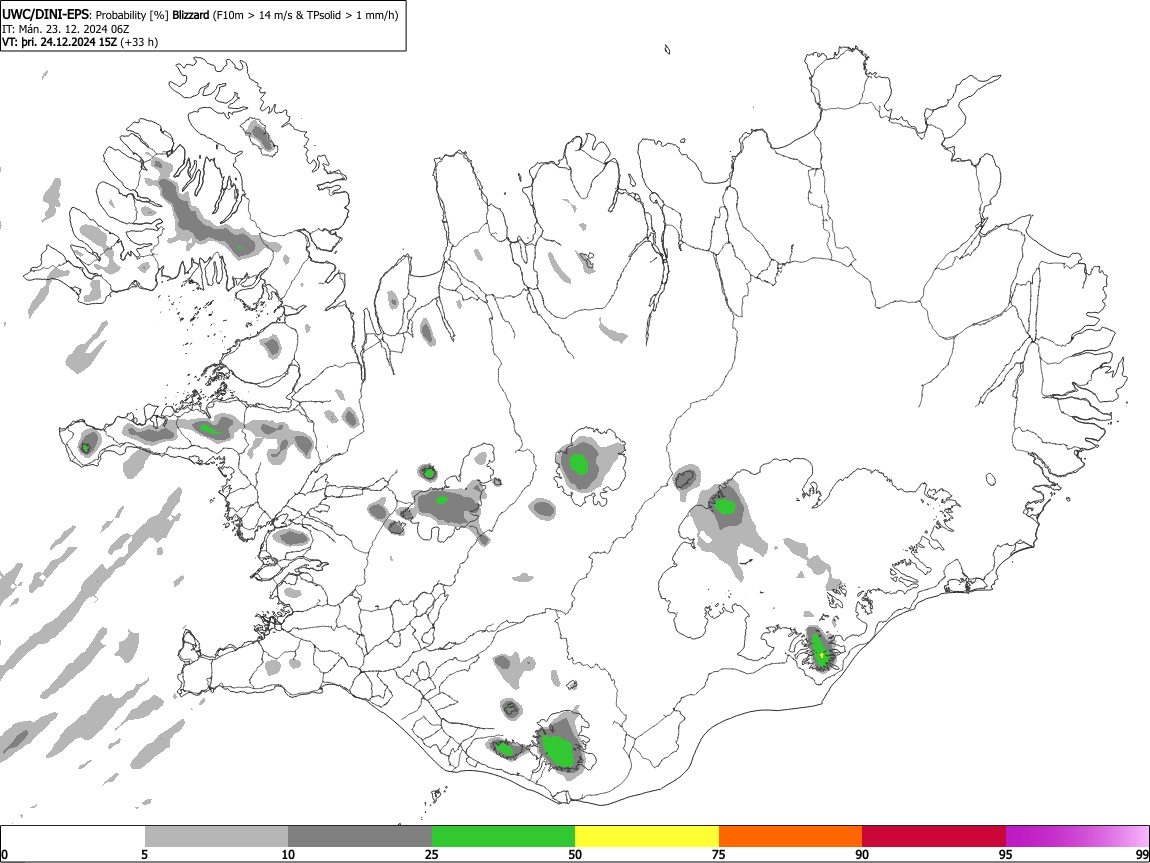Image resolution: width=1150 pixels, height=863 pixels.
Task: Click the red 90–95 legend segment
Action: click(x=934, y=837)
